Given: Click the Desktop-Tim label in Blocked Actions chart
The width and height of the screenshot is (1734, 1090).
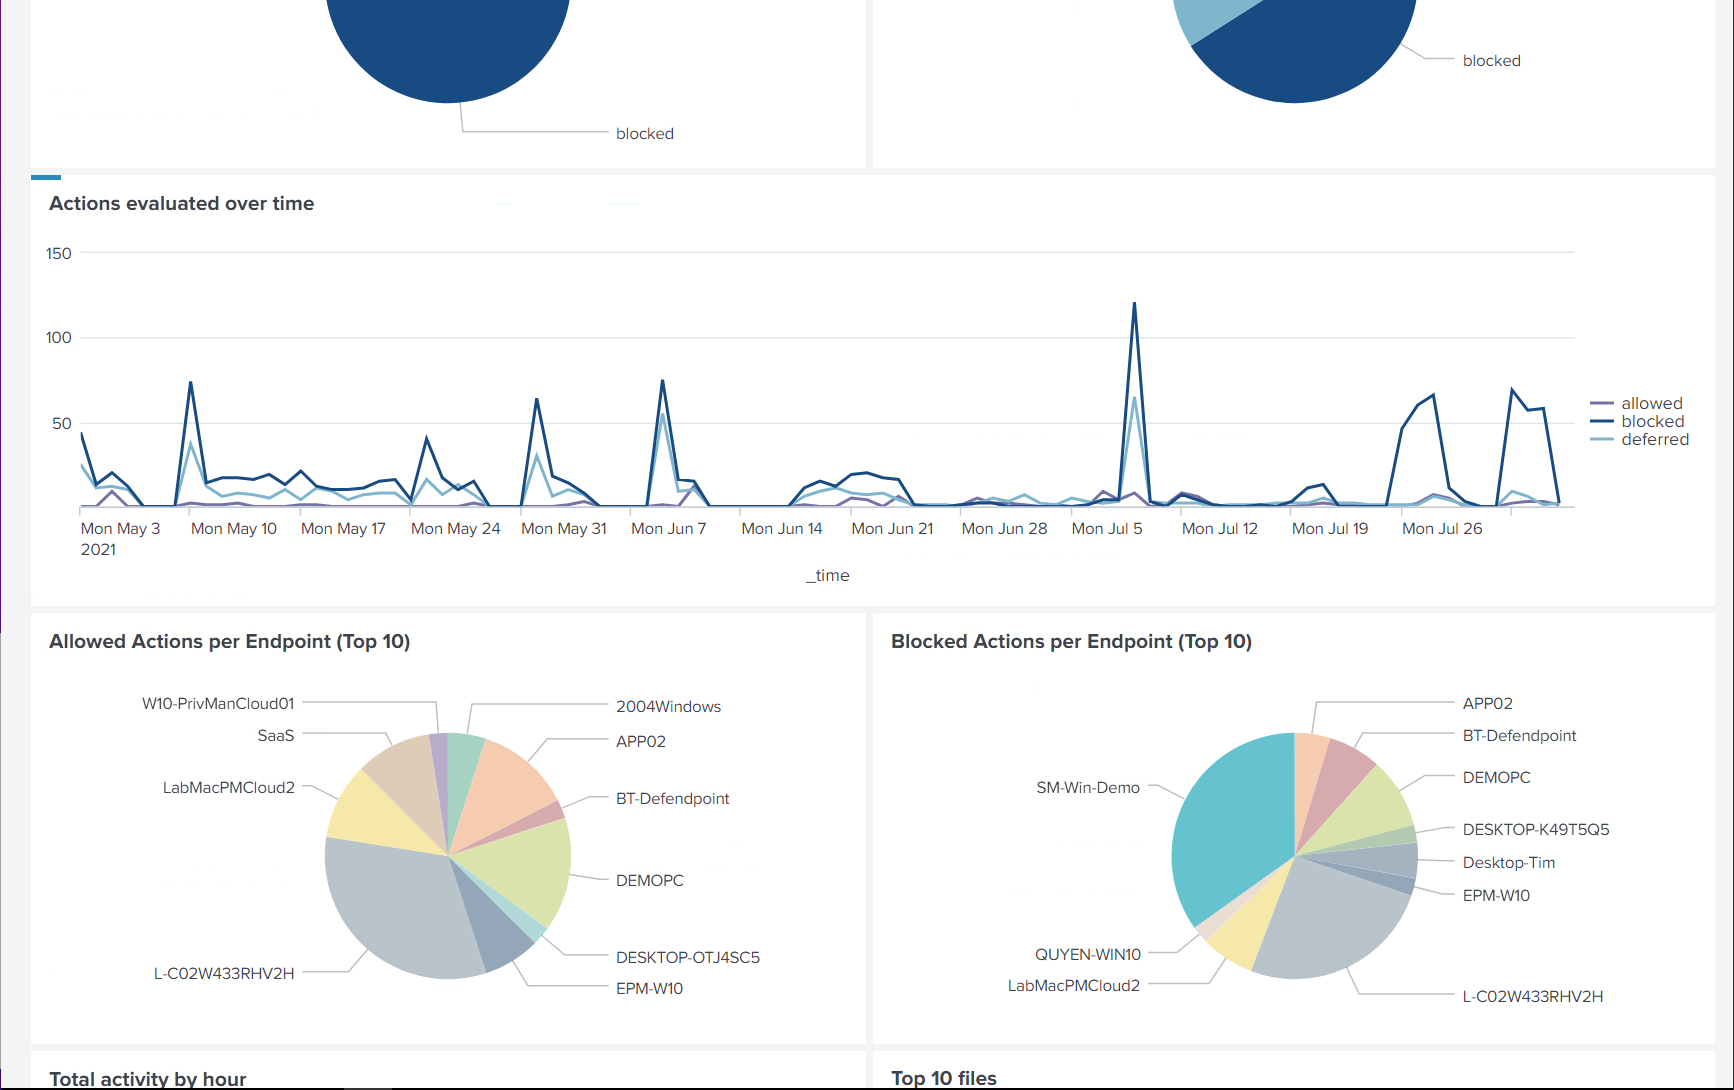Looking at the screenshot, I should (1508, 862).
